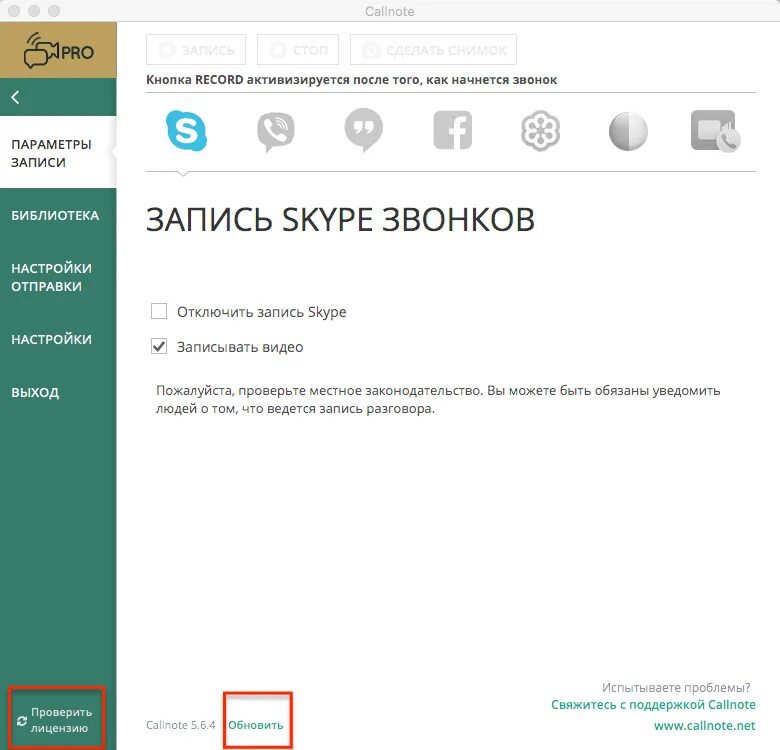Select the GoToMeeting flower icon
The image size is (780, 750).
click(540, 130)
